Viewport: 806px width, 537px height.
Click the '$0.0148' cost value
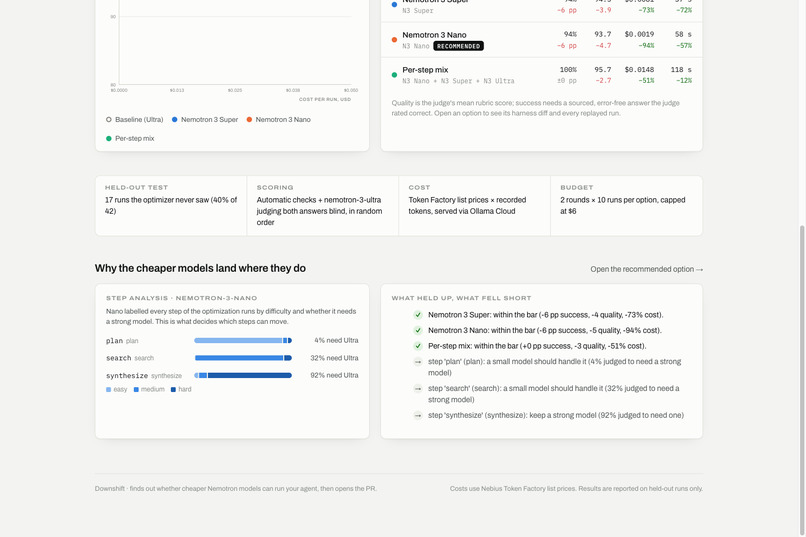pyautogui.click(x=639, y=69)
